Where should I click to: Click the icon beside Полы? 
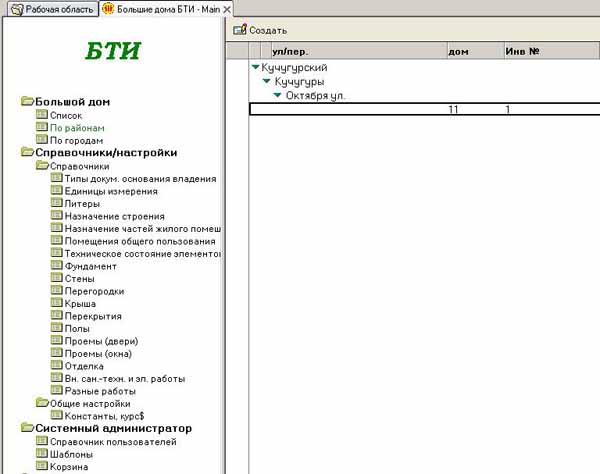[x=57, y=327]
